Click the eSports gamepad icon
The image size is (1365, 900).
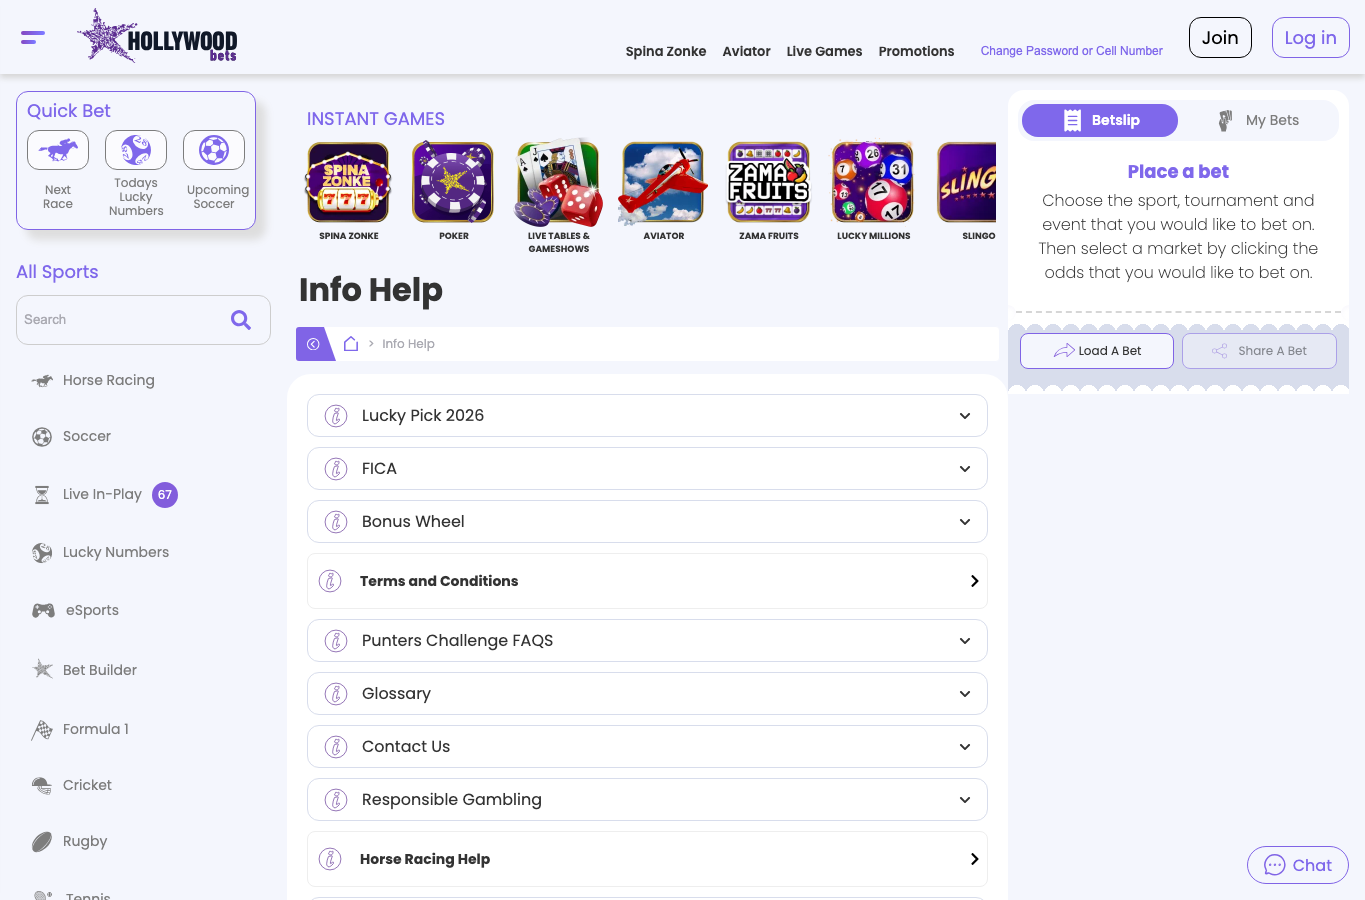[43, 610]
